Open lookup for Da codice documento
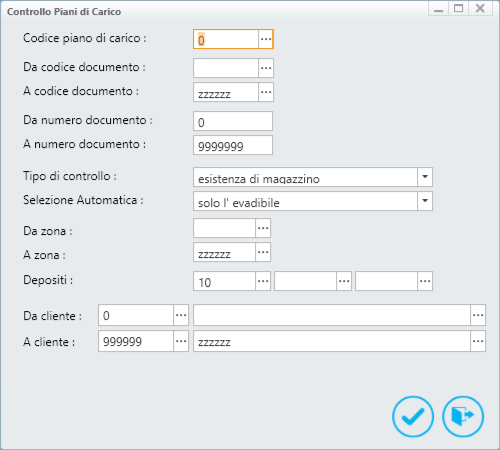 266,68
